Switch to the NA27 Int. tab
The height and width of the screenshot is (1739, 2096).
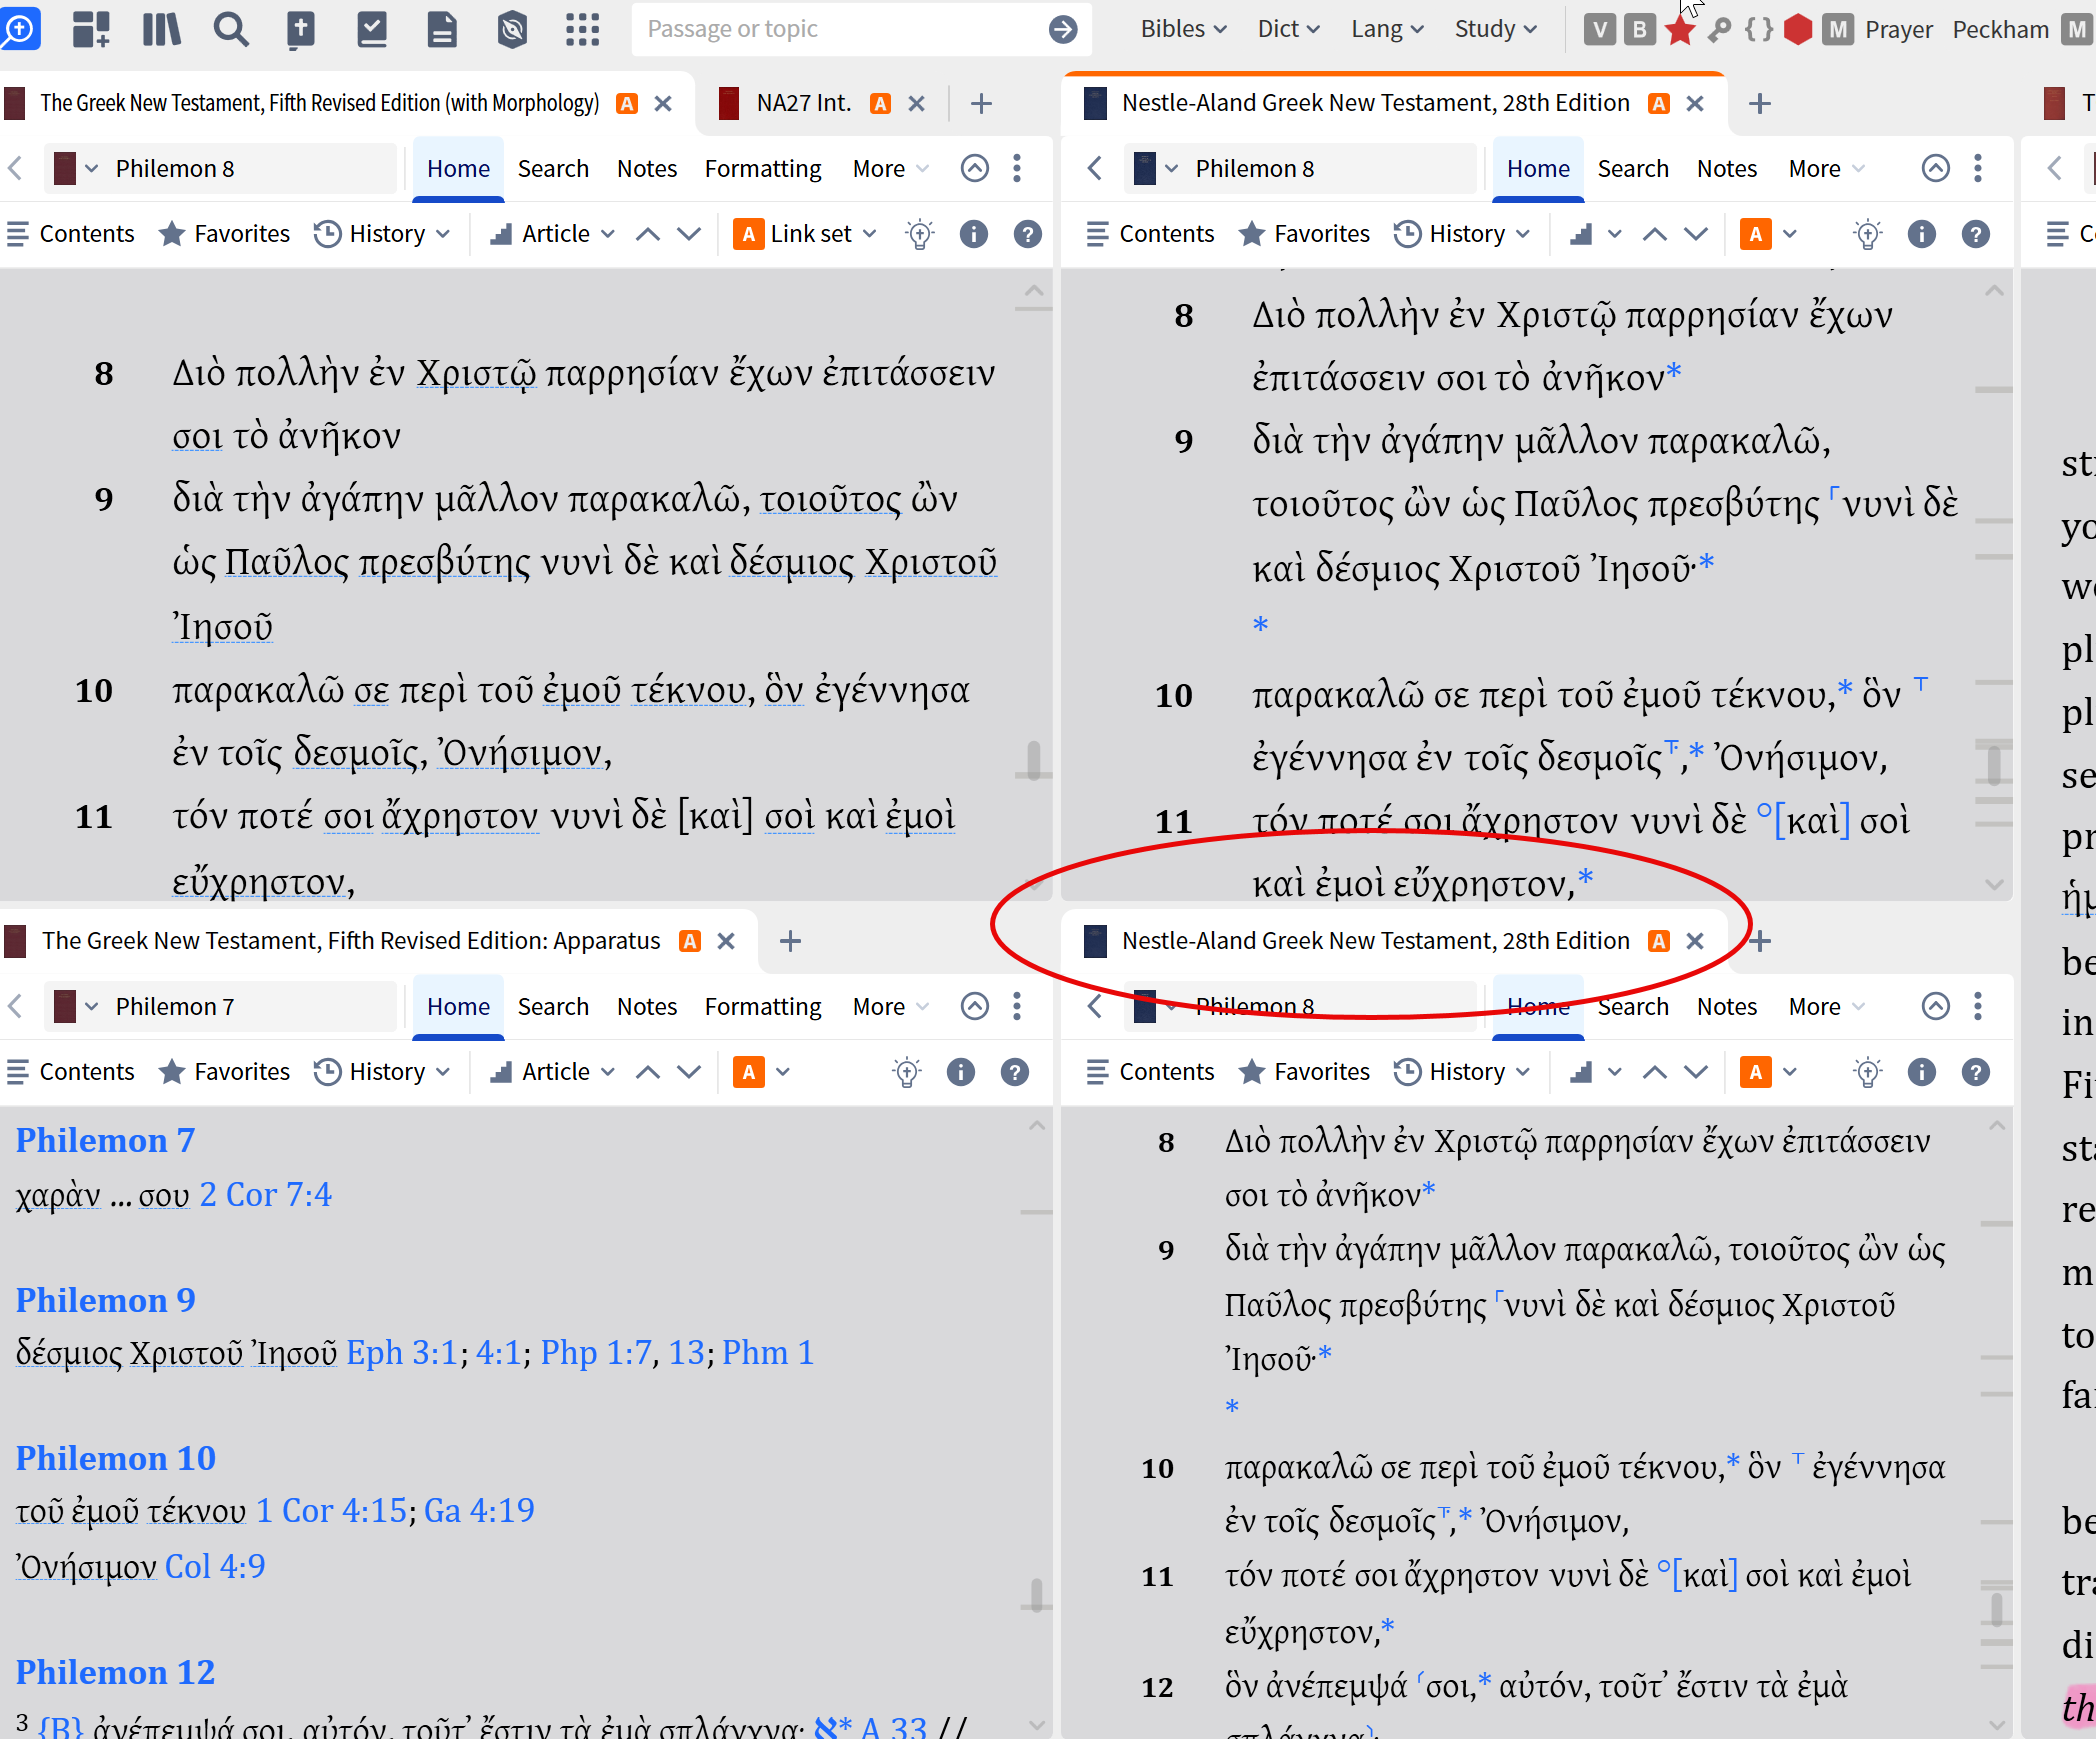(x=802, y=103)
